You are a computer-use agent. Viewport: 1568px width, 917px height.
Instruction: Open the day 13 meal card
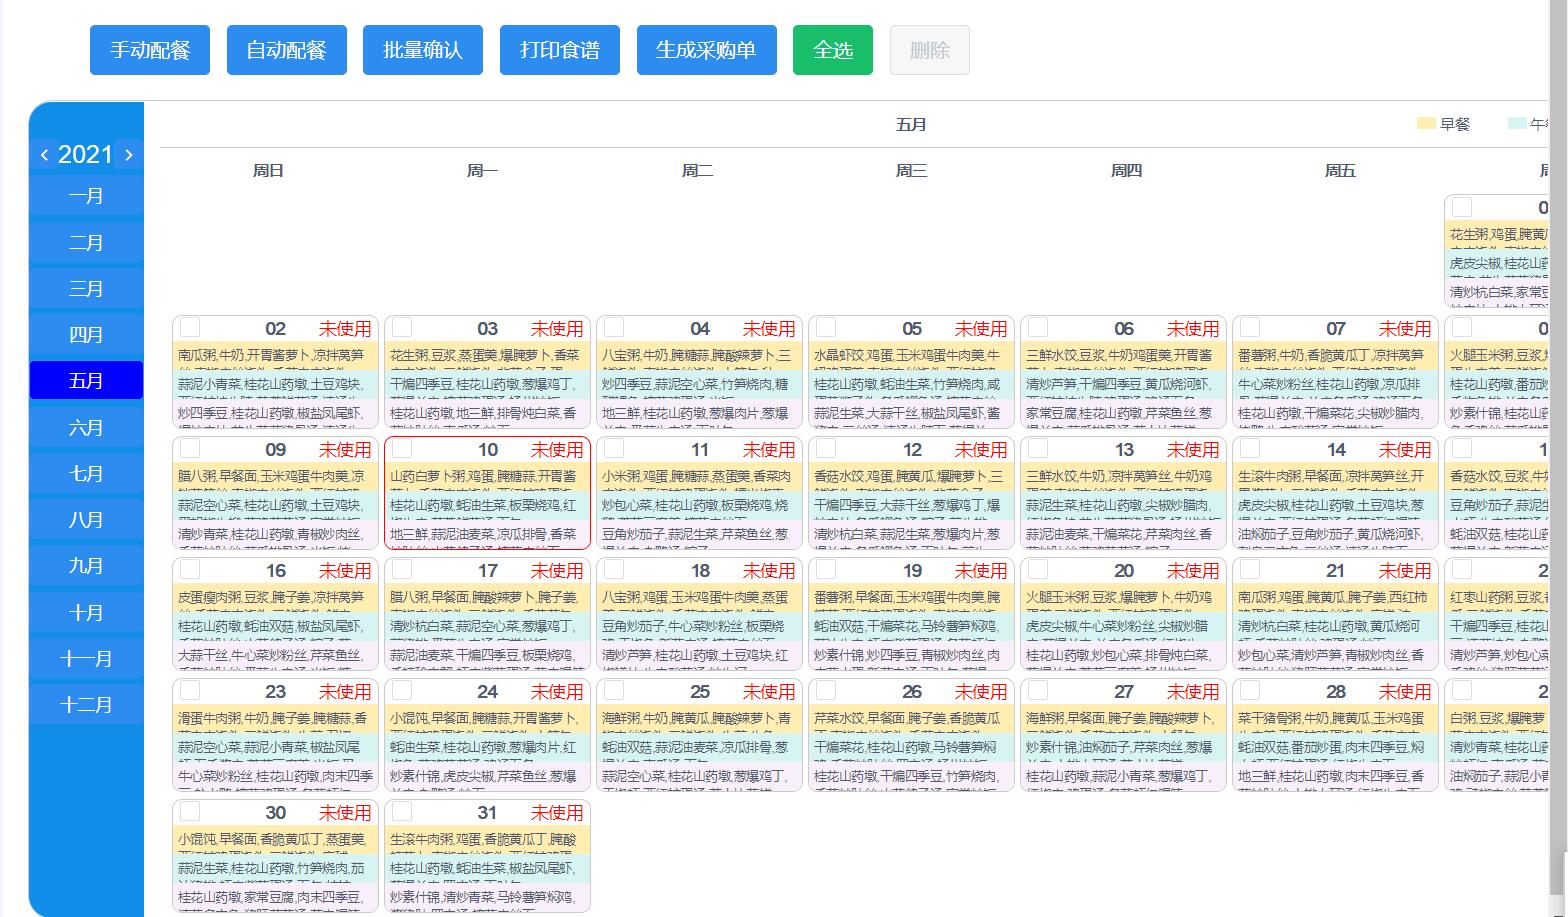point(1122,494)
